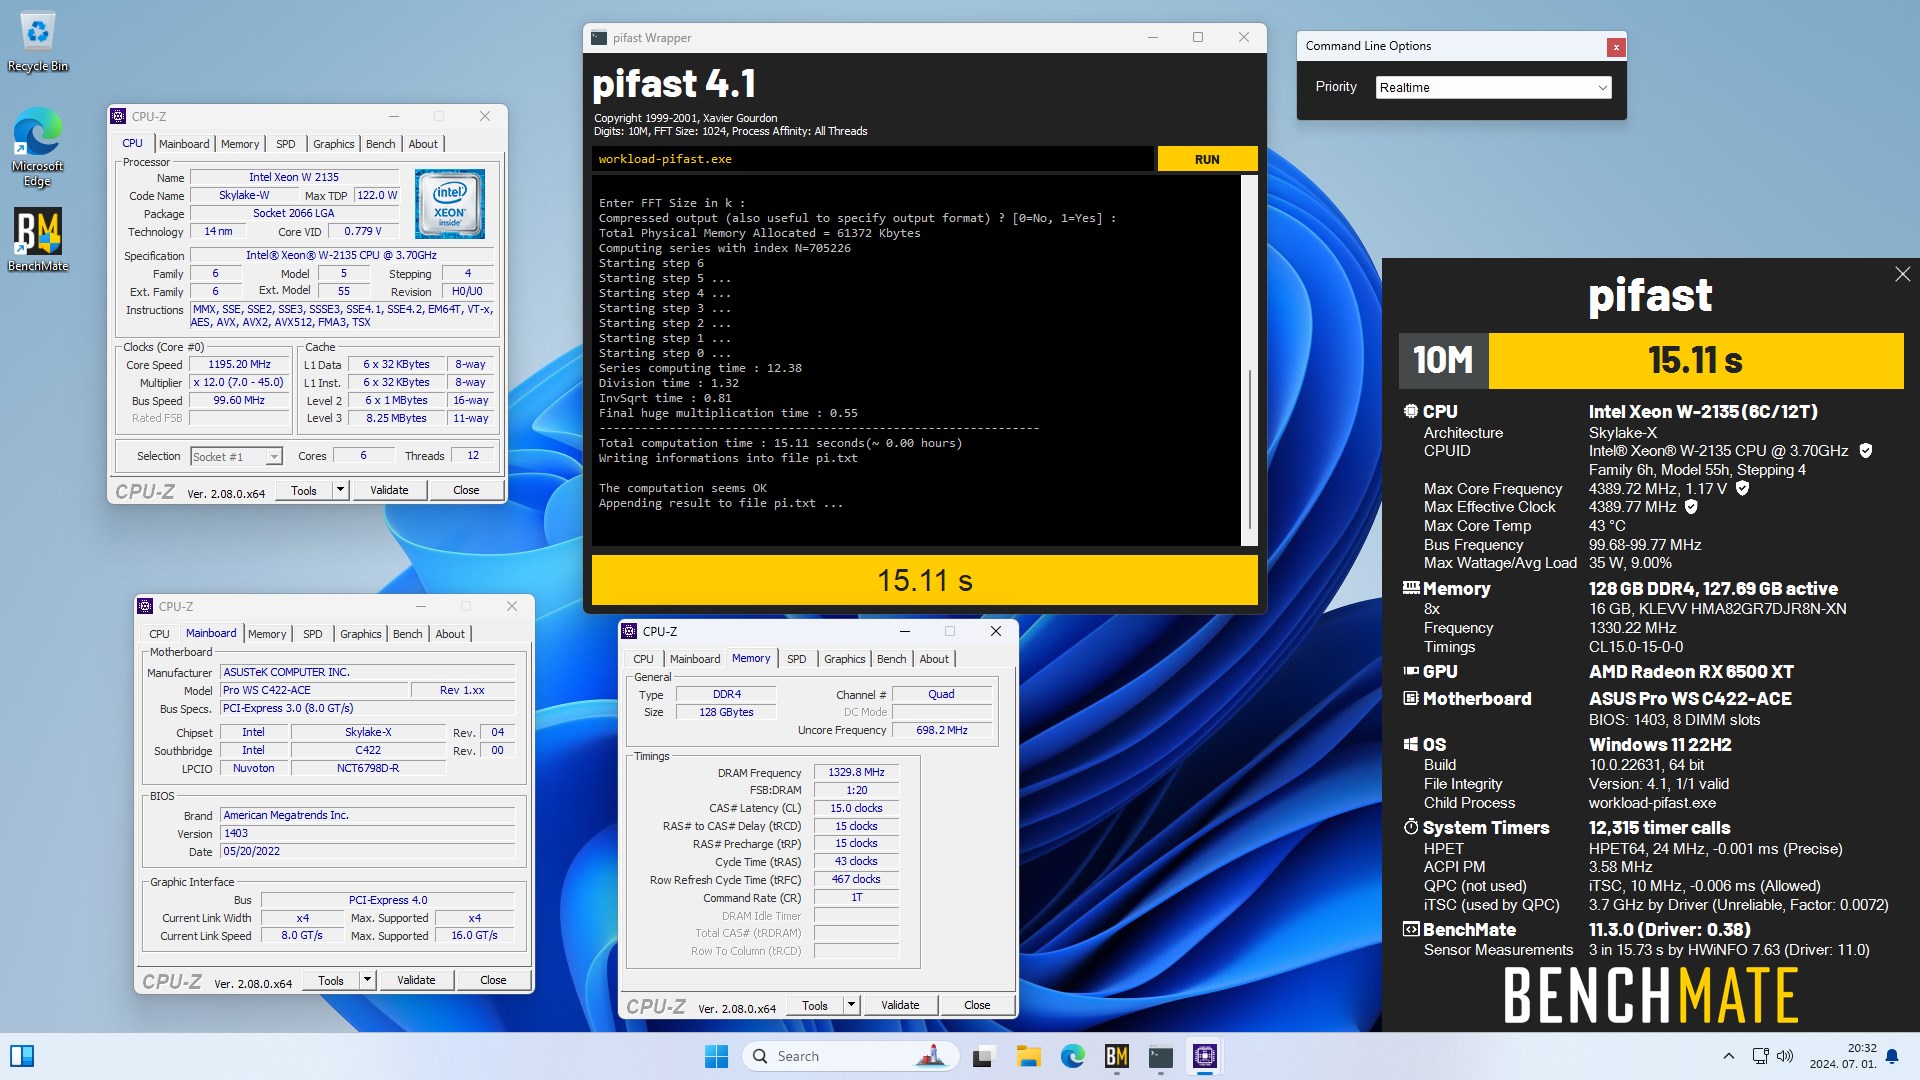Open the Recycle Bin desktop icon
Viewport: 1920px width, 1080px height.
[38, 42]
